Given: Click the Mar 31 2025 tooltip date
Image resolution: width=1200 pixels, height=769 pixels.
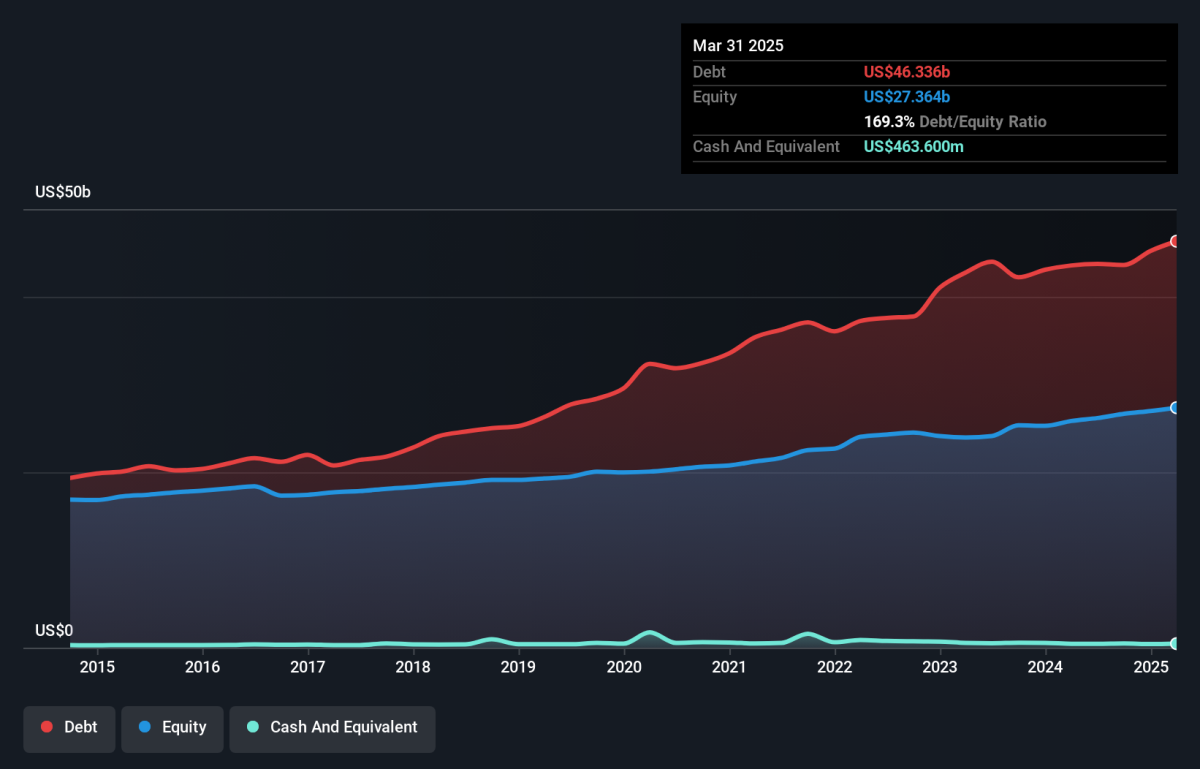Looking at the screenshot, I should tap(738, 46).
